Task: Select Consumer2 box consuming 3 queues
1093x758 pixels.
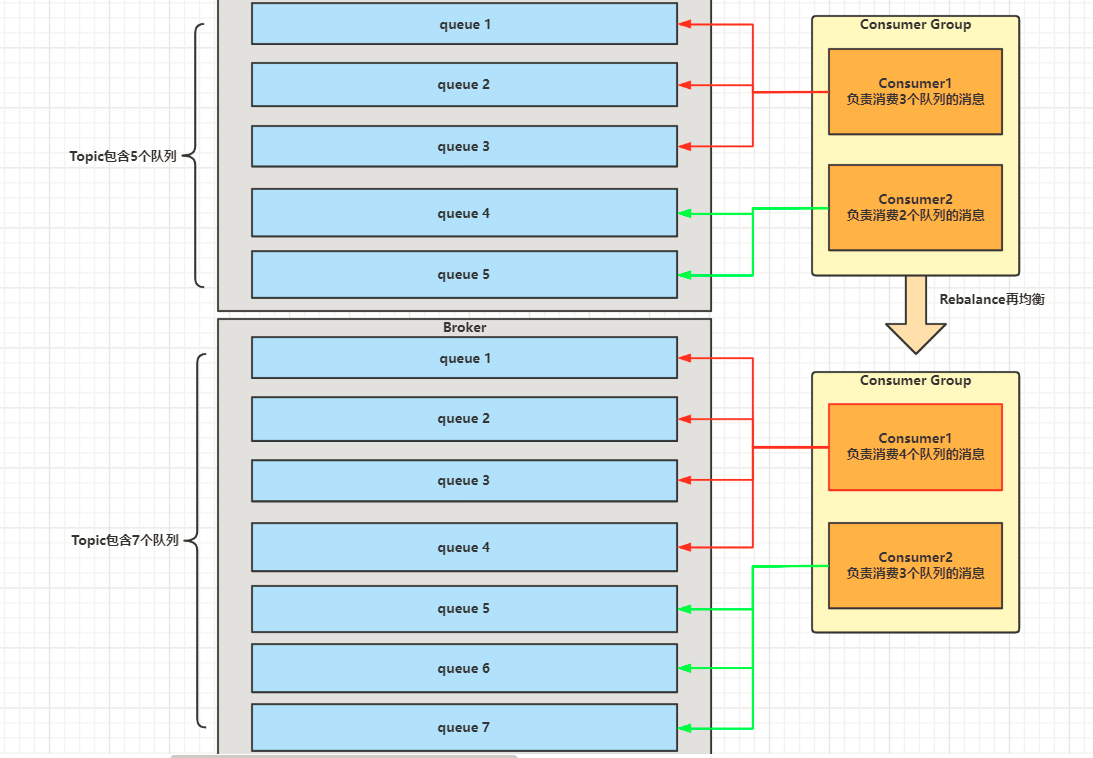Action: (915, 565)
